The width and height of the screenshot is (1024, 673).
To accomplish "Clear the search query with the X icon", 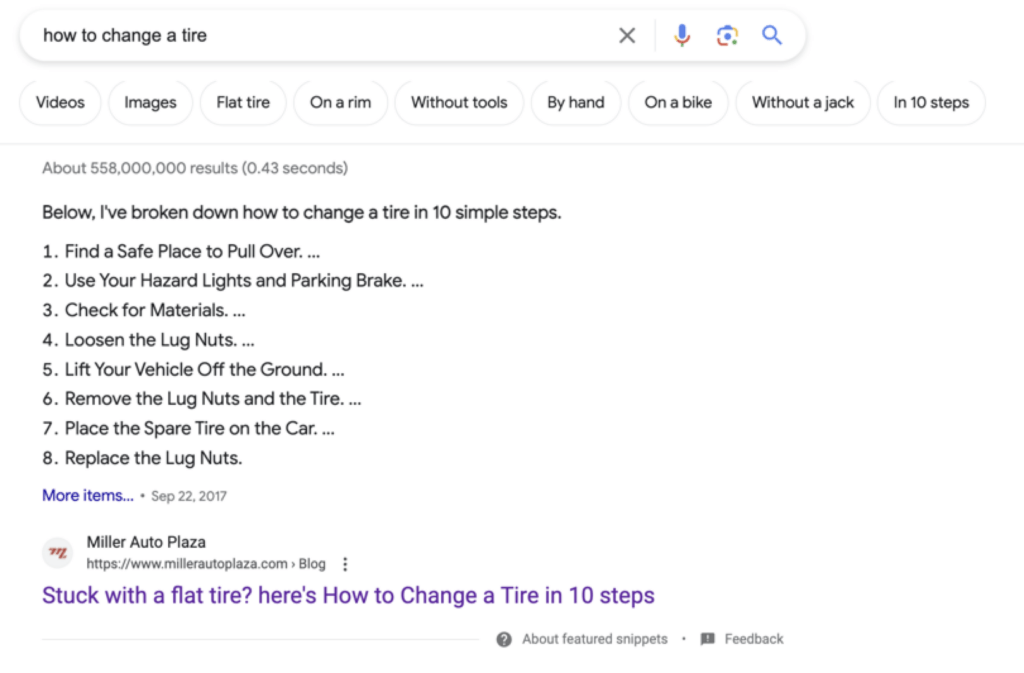I will (627, 35).
